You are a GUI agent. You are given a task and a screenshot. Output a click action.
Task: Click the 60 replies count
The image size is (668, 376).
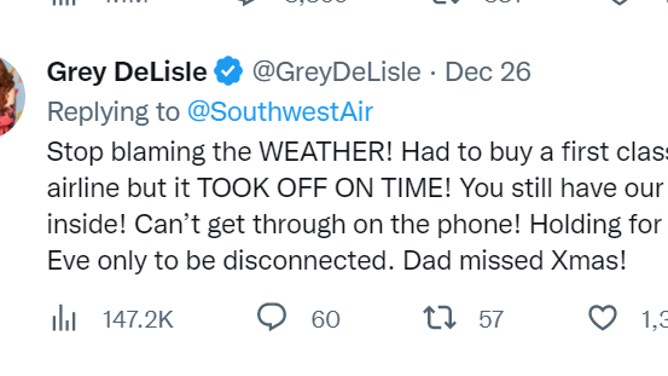(325, 319)
